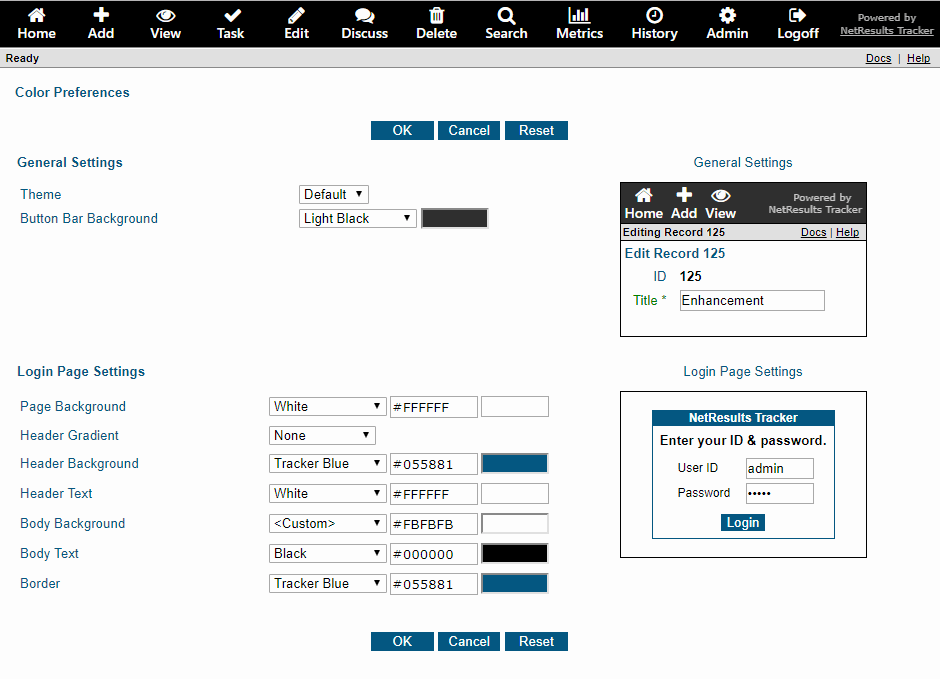Click the User ID field in login preview
Viewport: 940px width, 679px height.
(x=780, y=468)
